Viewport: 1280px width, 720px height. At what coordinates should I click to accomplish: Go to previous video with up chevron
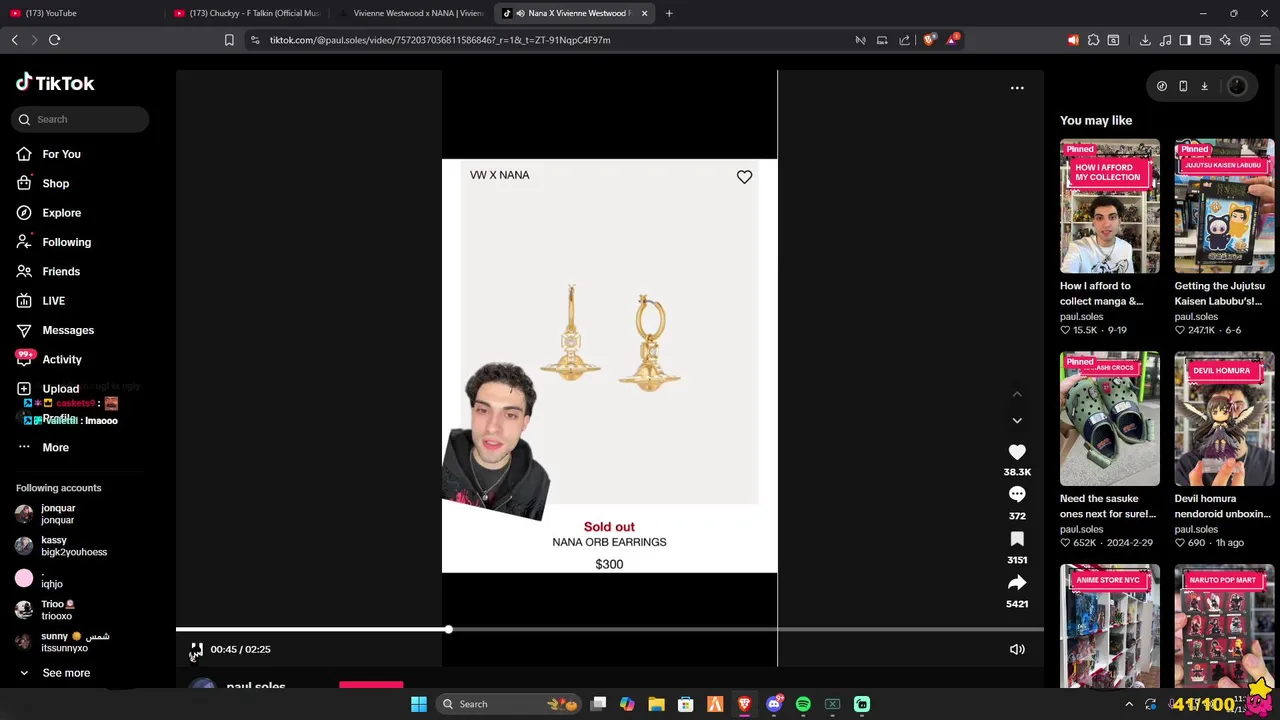[x=1017, y=394]
